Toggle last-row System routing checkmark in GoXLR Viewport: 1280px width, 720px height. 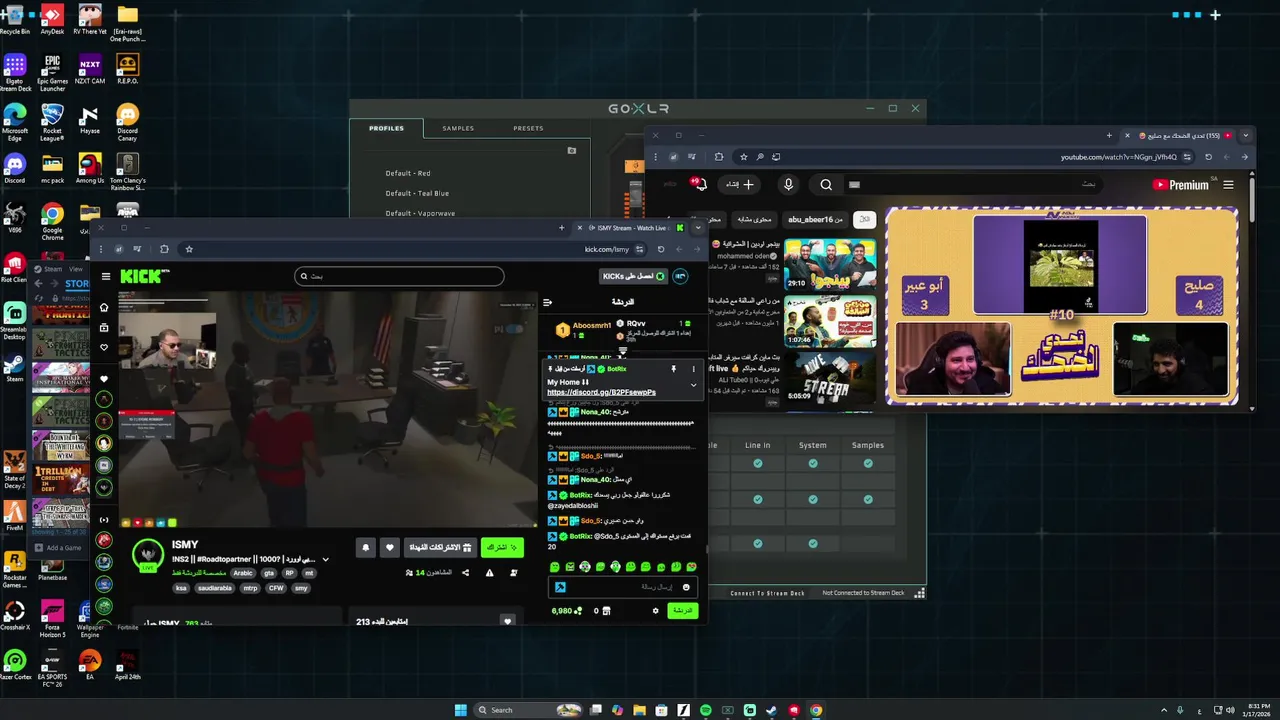pyautogui.click(x=813, y=544)
